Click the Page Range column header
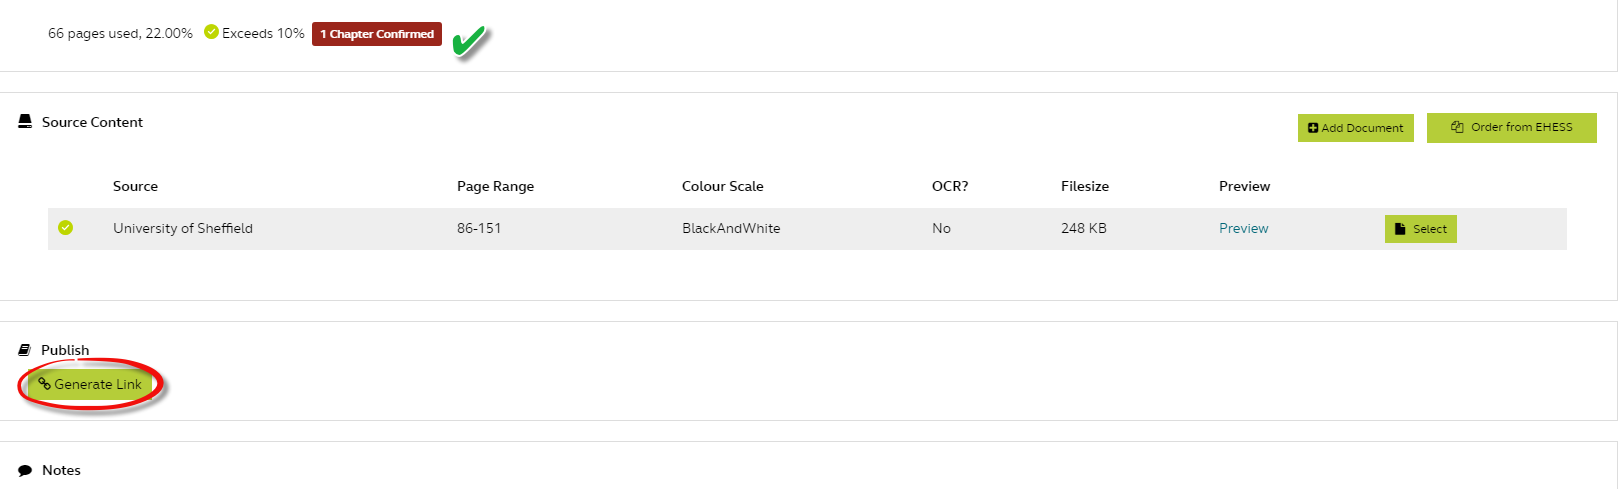Viewport: 1623px width, 489px height. (495, 186)
